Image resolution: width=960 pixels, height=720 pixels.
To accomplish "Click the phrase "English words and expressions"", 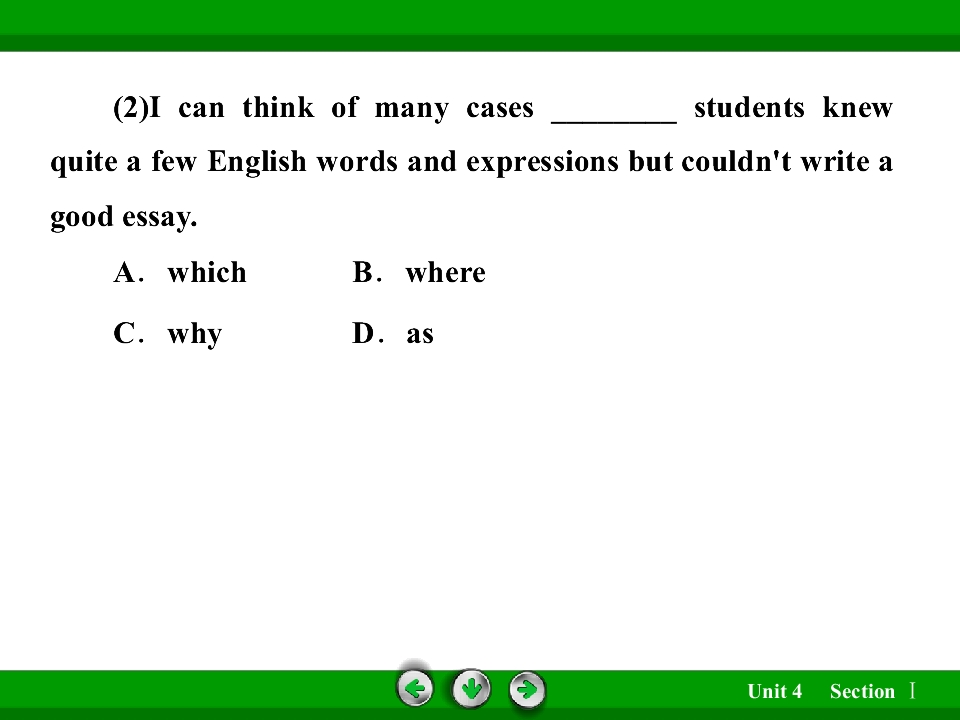I will tap(413, 162).
